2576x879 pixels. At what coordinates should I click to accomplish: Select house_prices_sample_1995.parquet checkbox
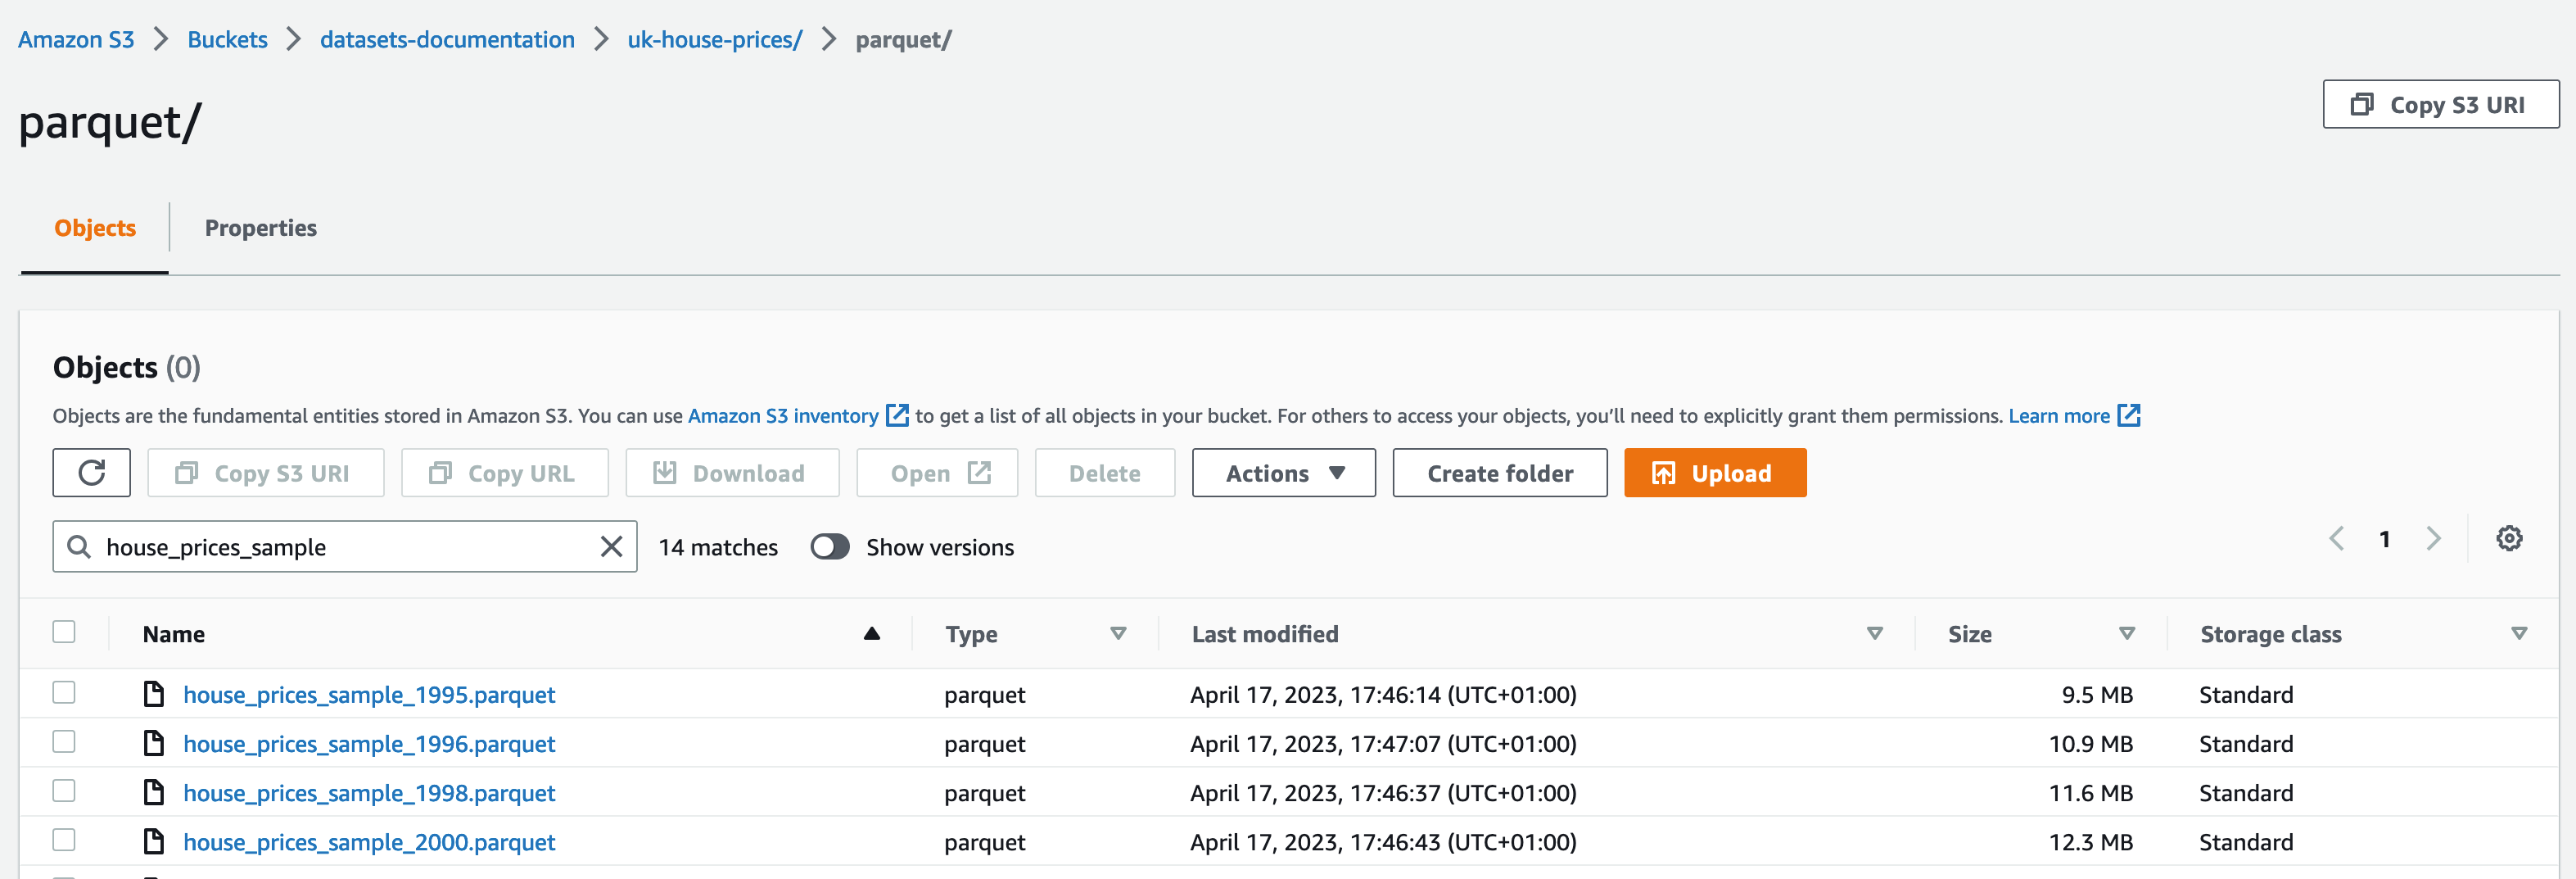tap(64, 693)
